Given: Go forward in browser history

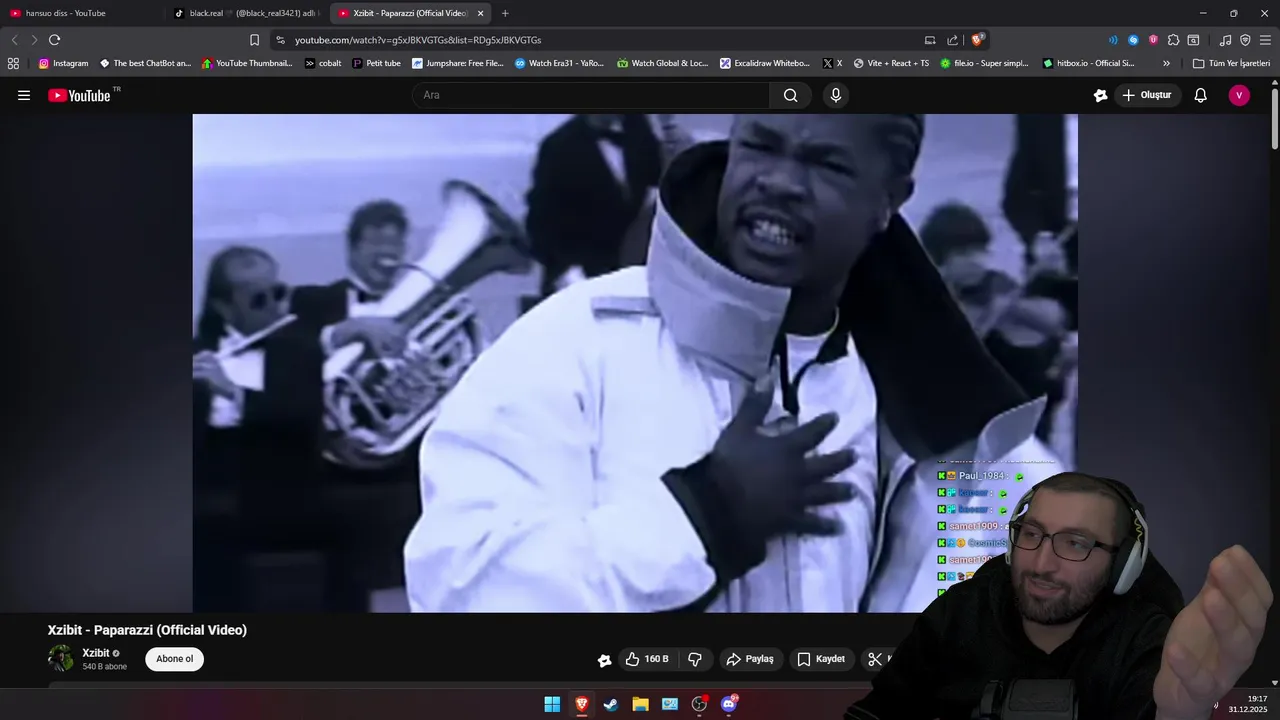Looking at the screenshot, I should pos(34,40).
